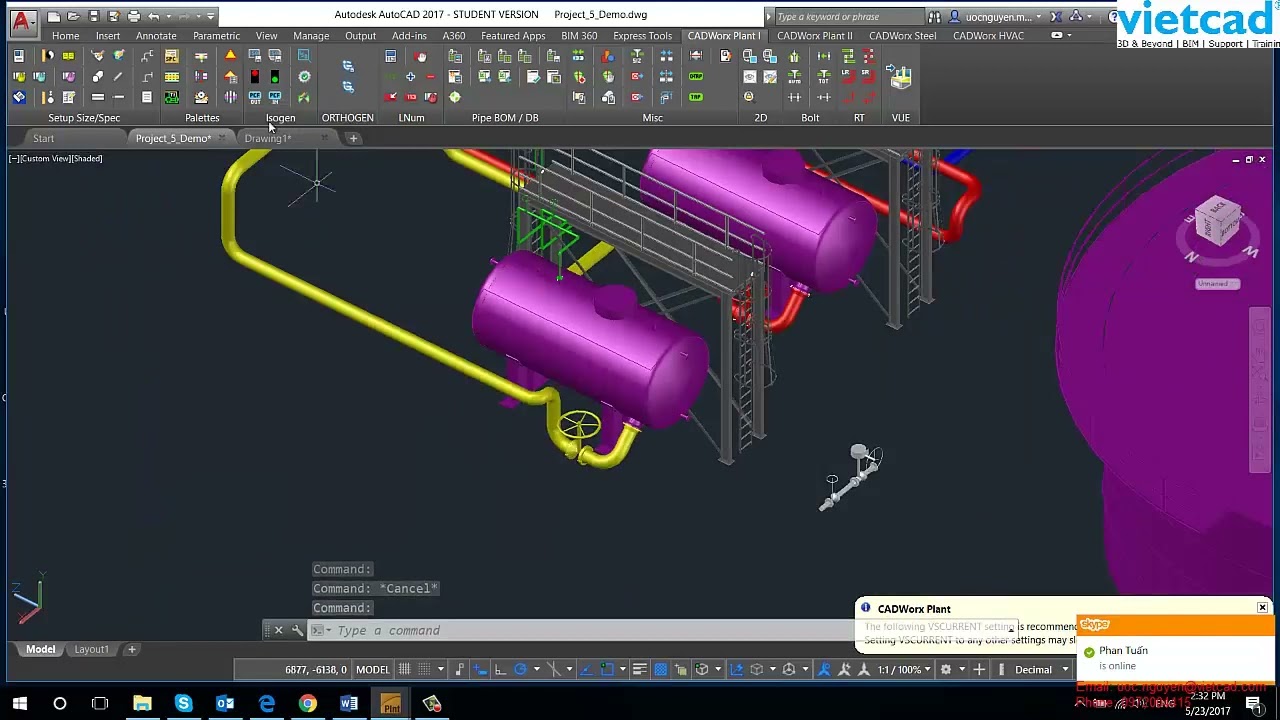Open command line customize wrench icon

pos(297,630)
